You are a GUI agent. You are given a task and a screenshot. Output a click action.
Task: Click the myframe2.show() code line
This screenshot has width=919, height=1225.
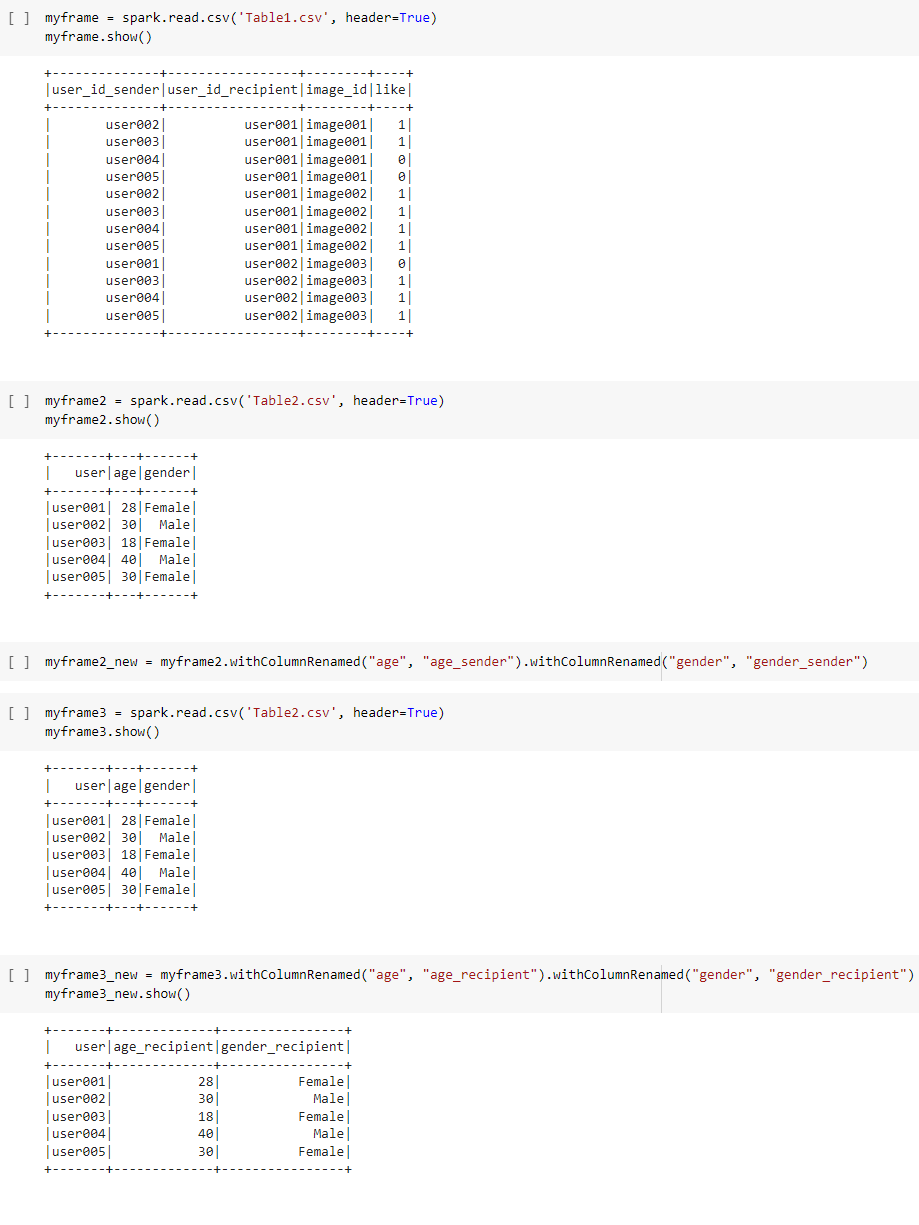[102, 419]
